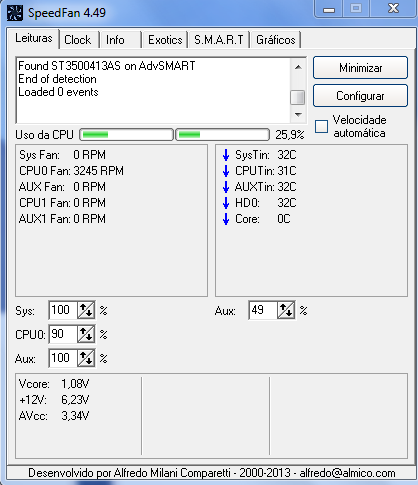
Task: Click the right-side Aux 49 percent spinner
Action: point(286,310)
